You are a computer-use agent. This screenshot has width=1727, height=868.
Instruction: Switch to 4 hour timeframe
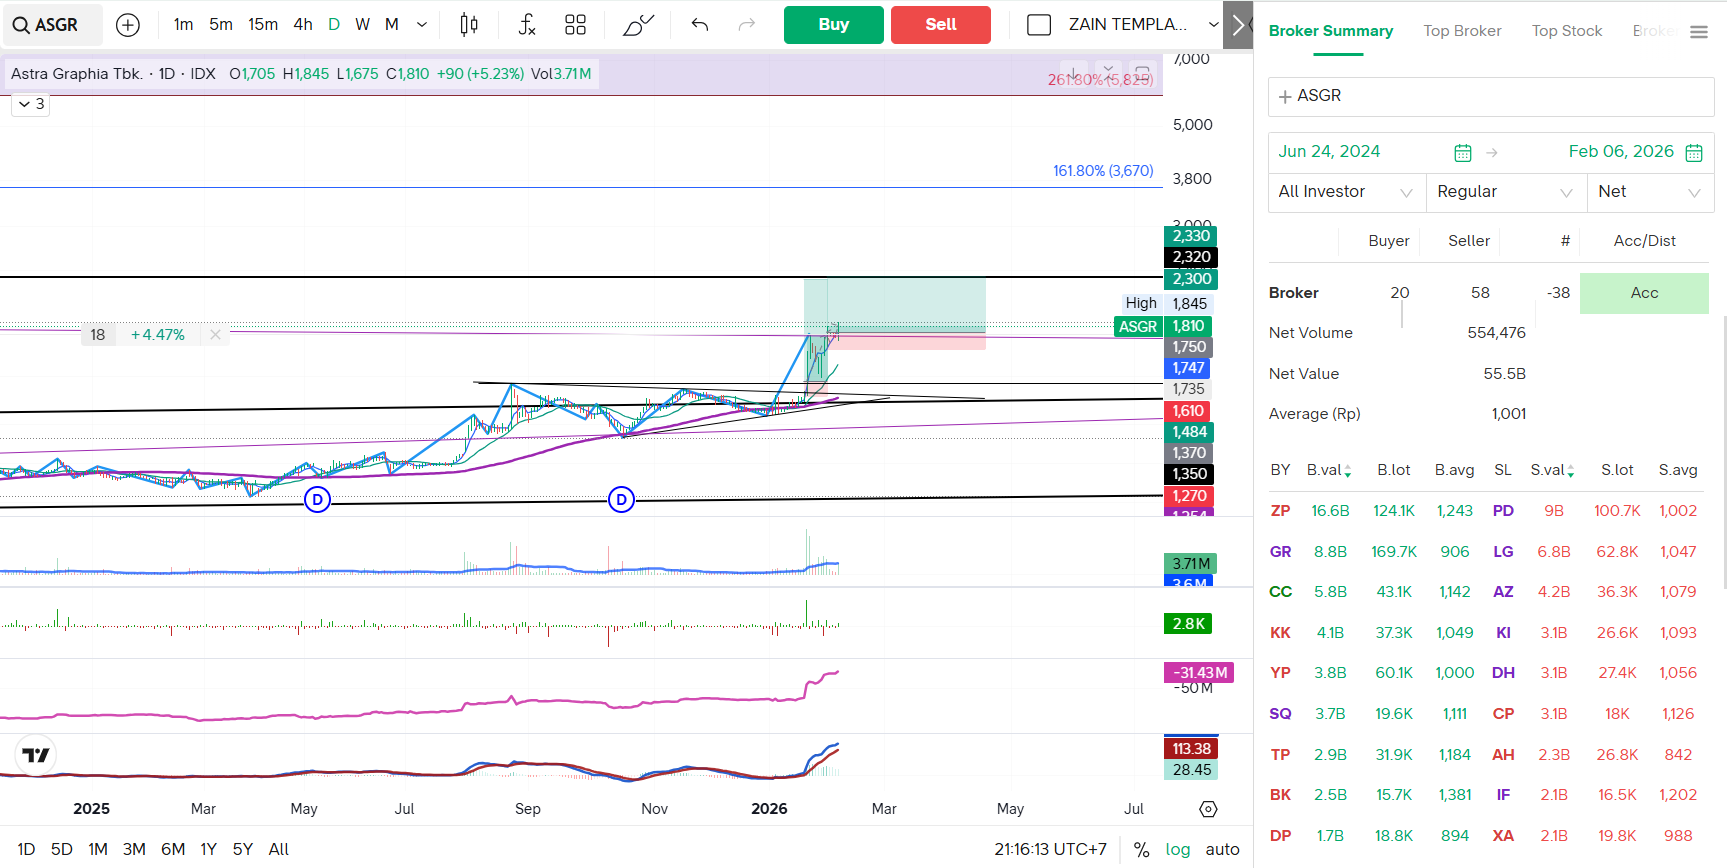[303, 25]
